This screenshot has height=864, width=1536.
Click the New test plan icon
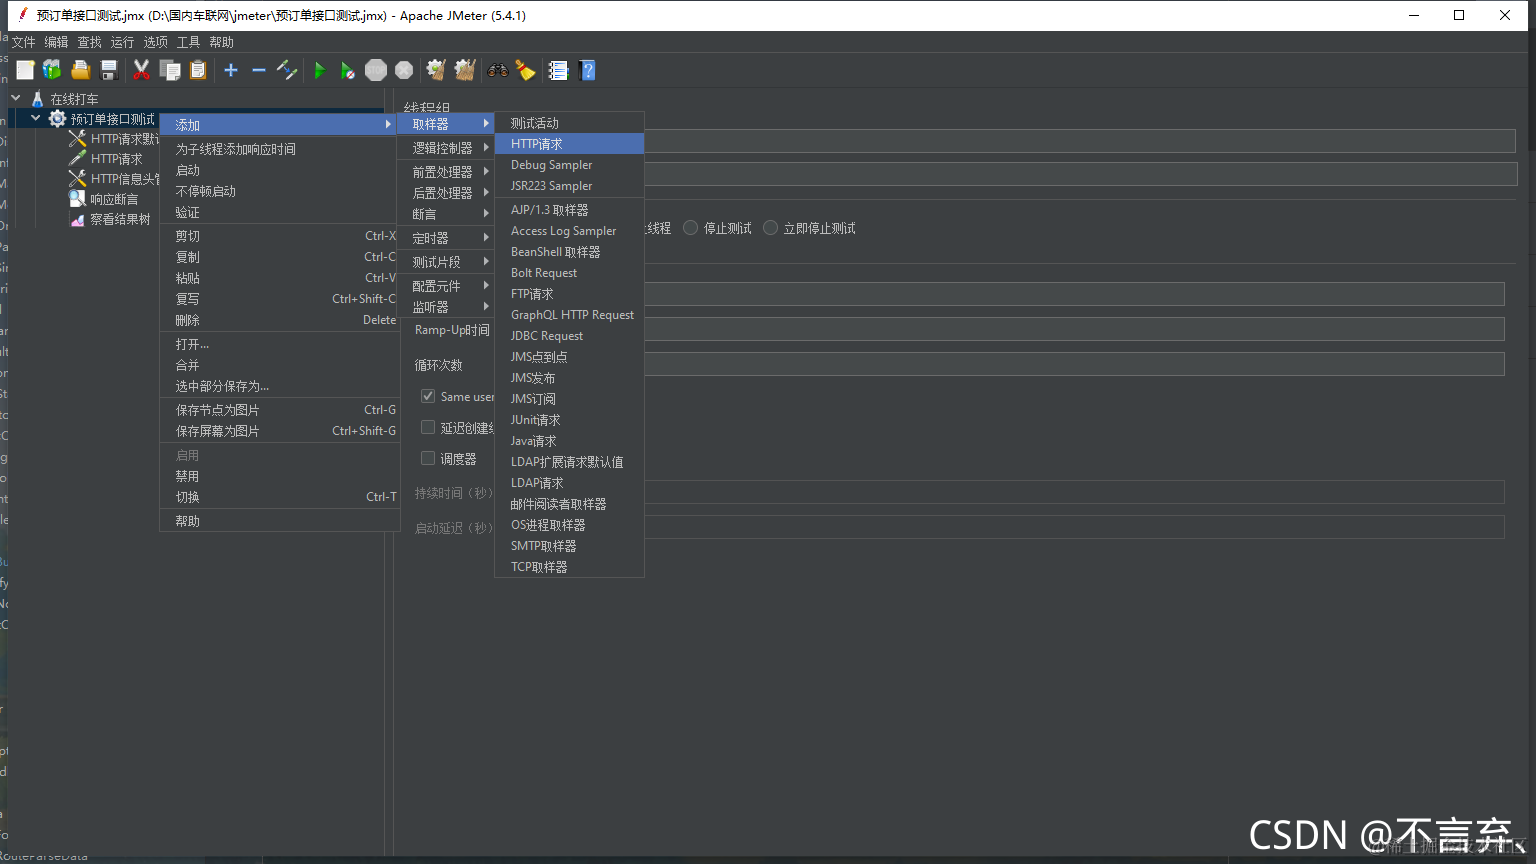25,70
